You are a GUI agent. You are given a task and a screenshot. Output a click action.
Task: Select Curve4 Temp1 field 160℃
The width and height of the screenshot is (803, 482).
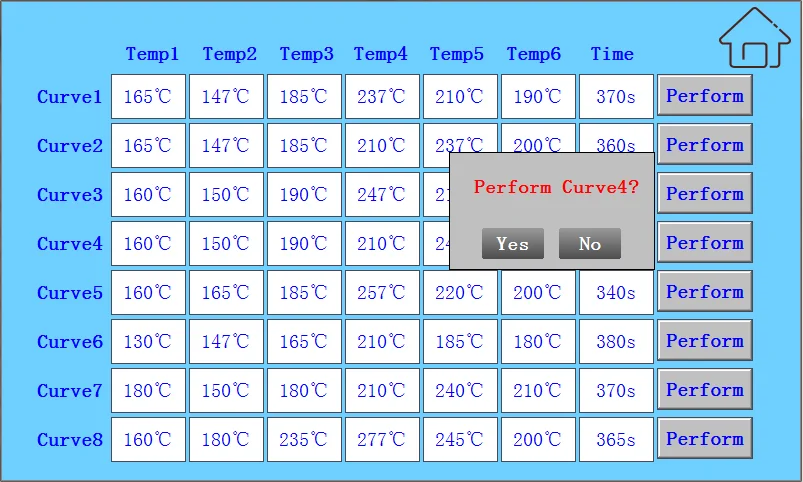(149, 243)
